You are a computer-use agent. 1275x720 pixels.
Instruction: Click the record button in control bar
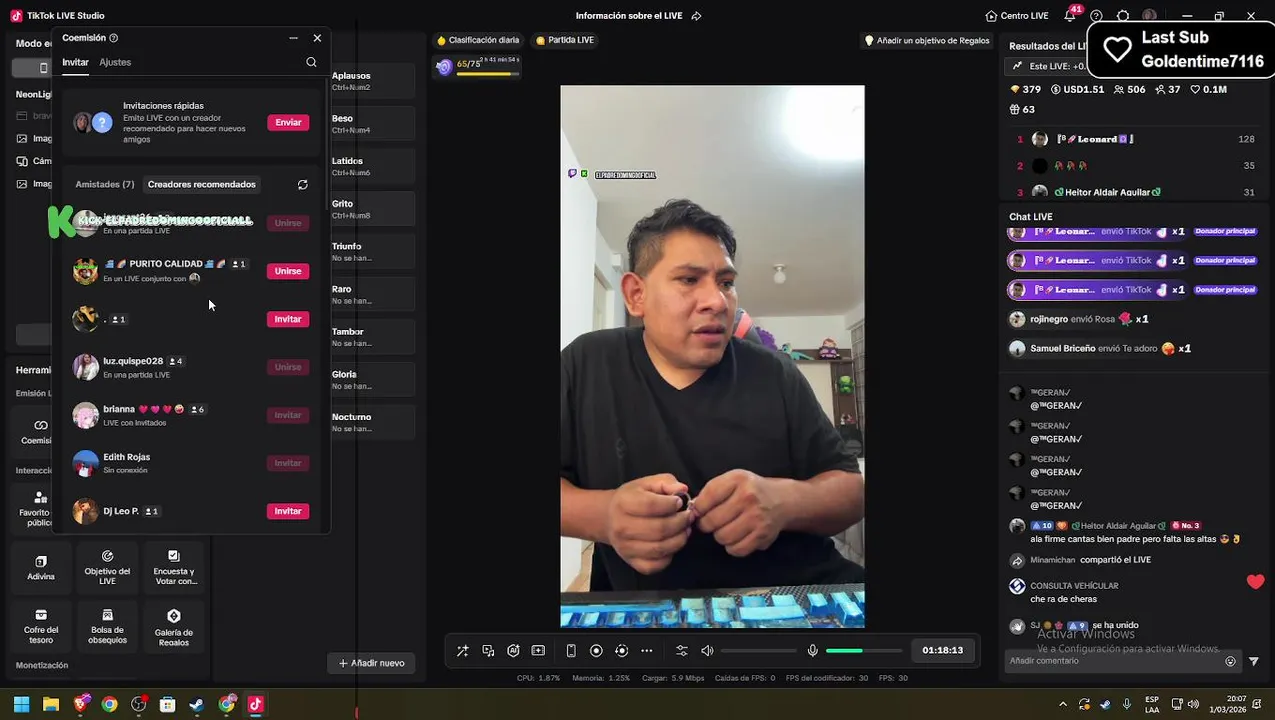click(596, 650)
